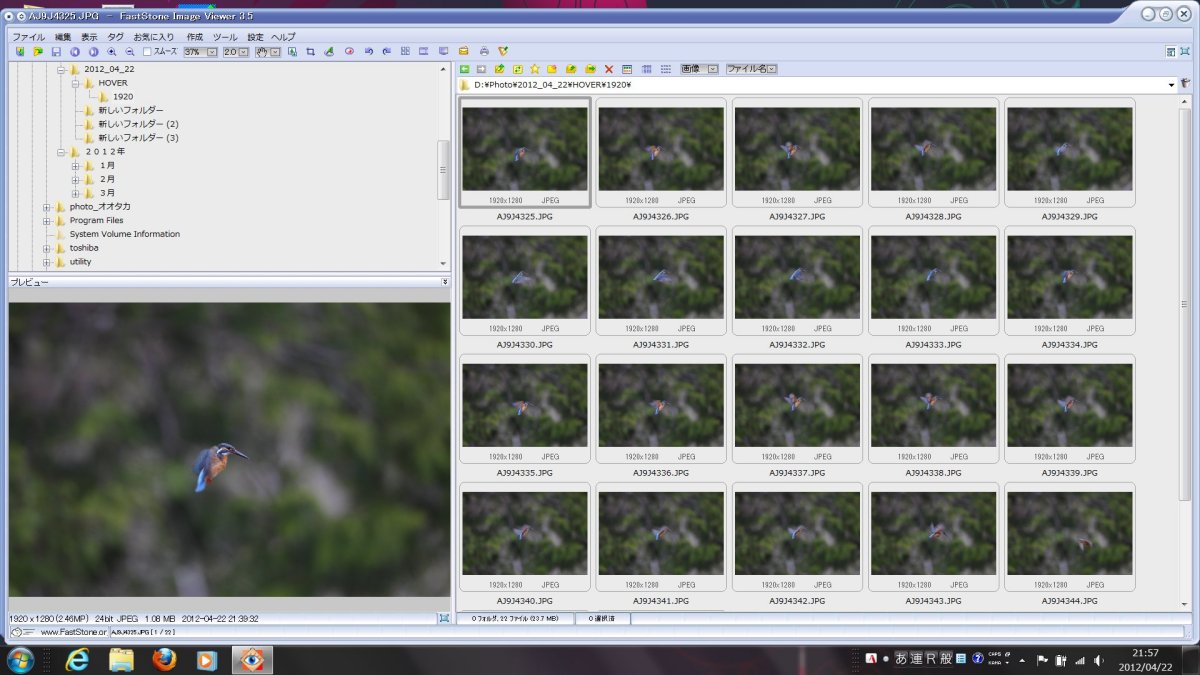Click the Save icon in the toolbar
Screen dimensions: 1200x675
click(x=56, y=51)
